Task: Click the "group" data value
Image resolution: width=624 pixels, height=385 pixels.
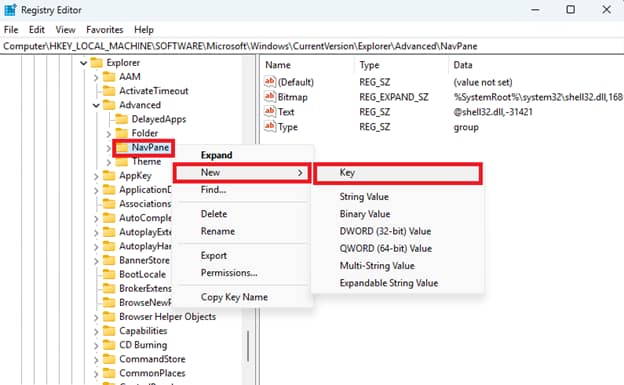Action: coord(466,127)
